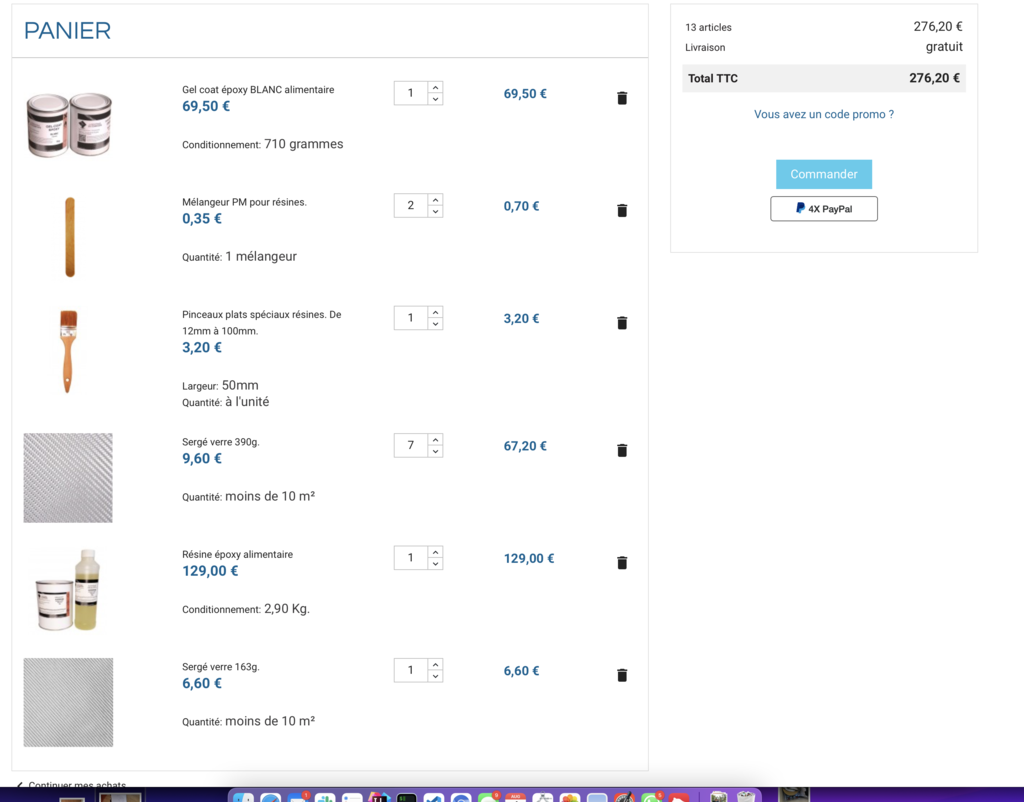Image resolution: width=1024 pixels, height=802 pixels.
Task: Click the wooden mixing stick thumbnail
Action: pos(70,236)
